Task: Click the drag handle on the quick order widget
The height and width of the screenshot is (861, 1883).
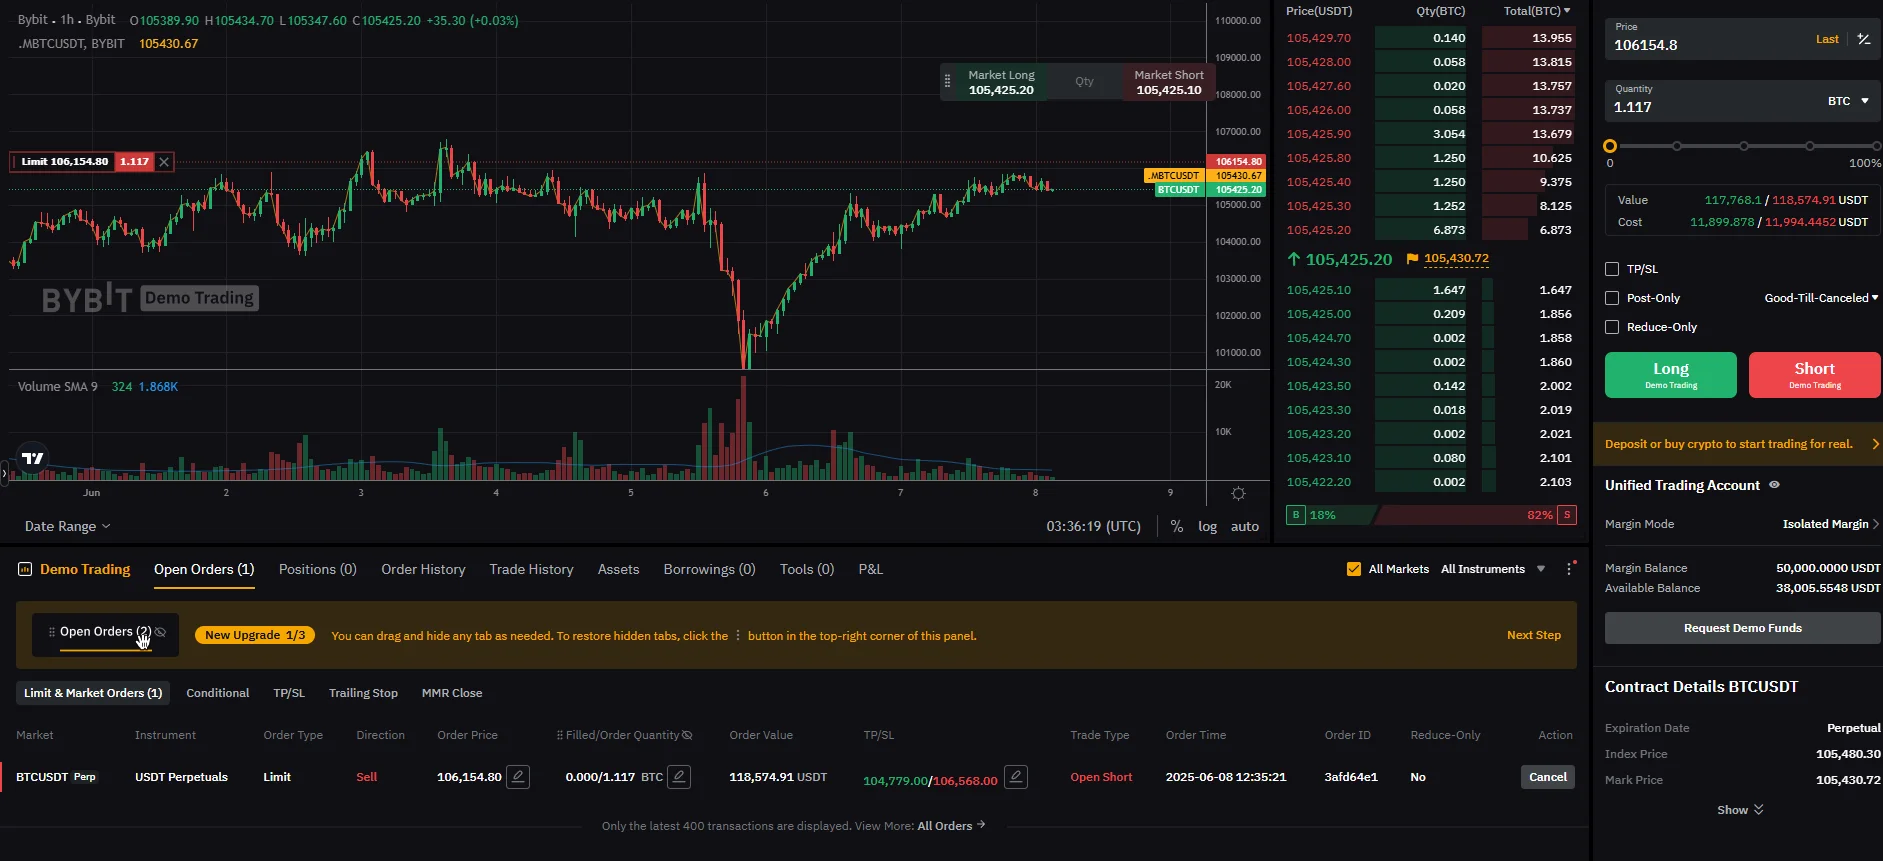Action: (x=947, y=82)
